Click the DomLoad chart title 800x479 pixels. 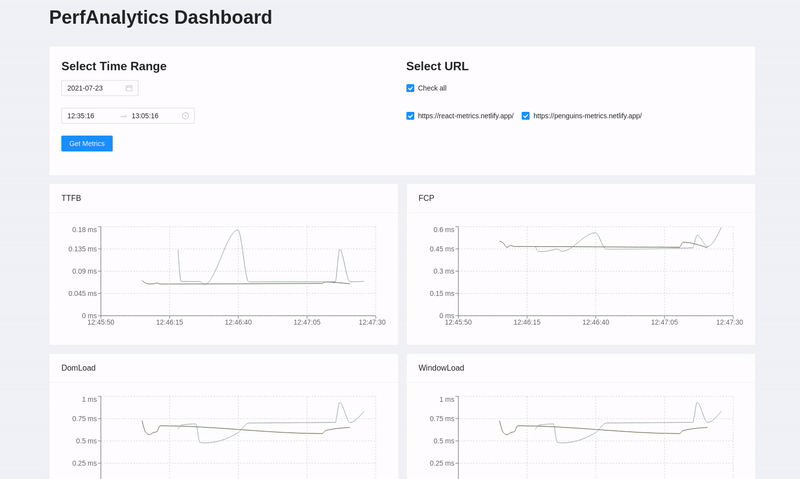pyautogui.click(x=78, y=368)
